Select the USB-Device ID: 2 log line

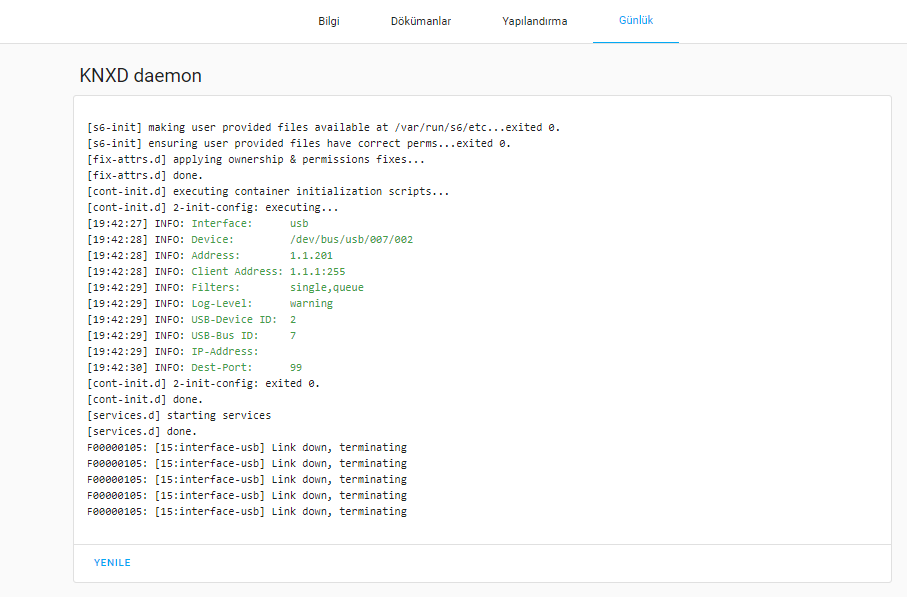point(250,319)
